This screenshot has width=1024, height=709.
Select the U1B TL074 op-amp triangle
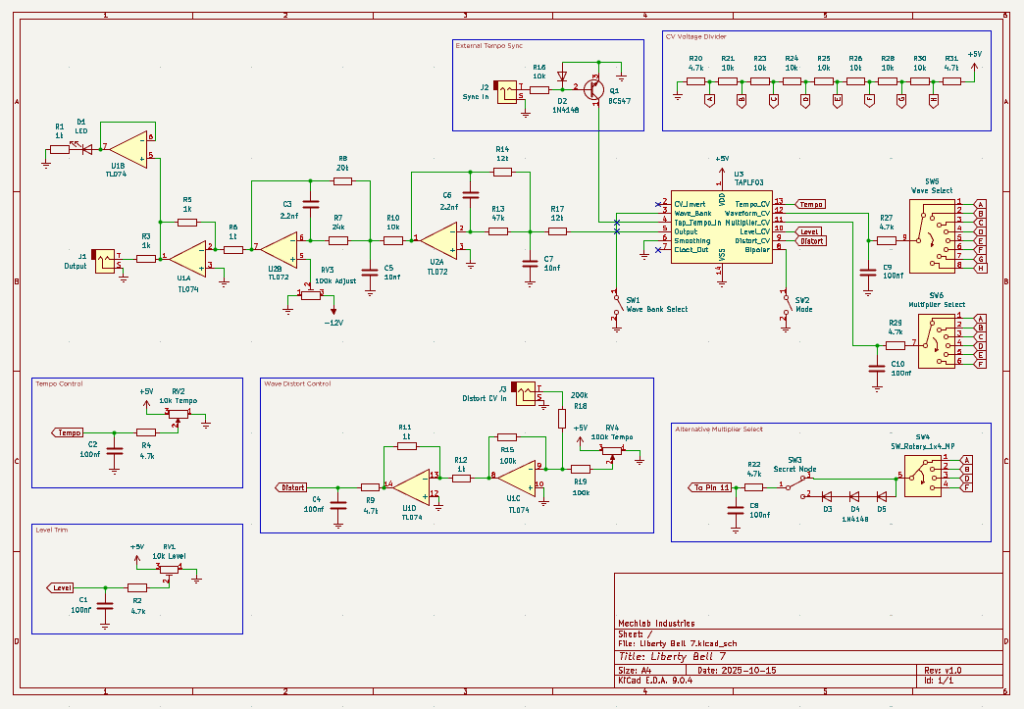click(x=128, y=148)
